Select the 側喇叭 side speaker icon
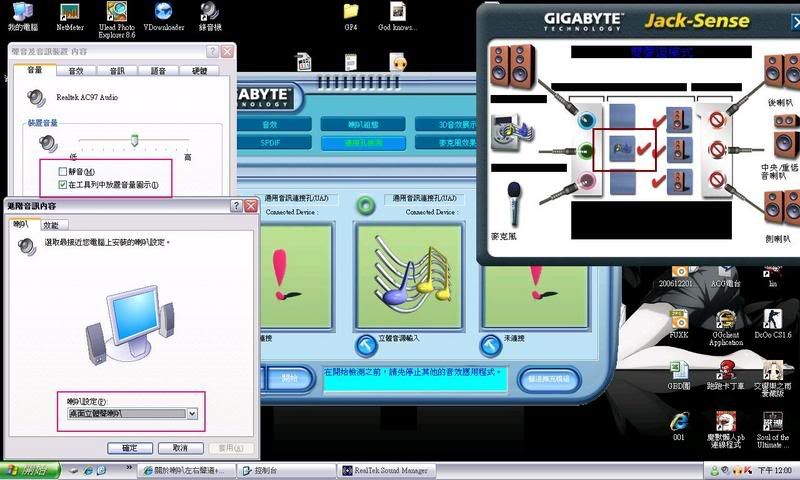The height and width of the screenshot is (480, 800). pos(782,207)
